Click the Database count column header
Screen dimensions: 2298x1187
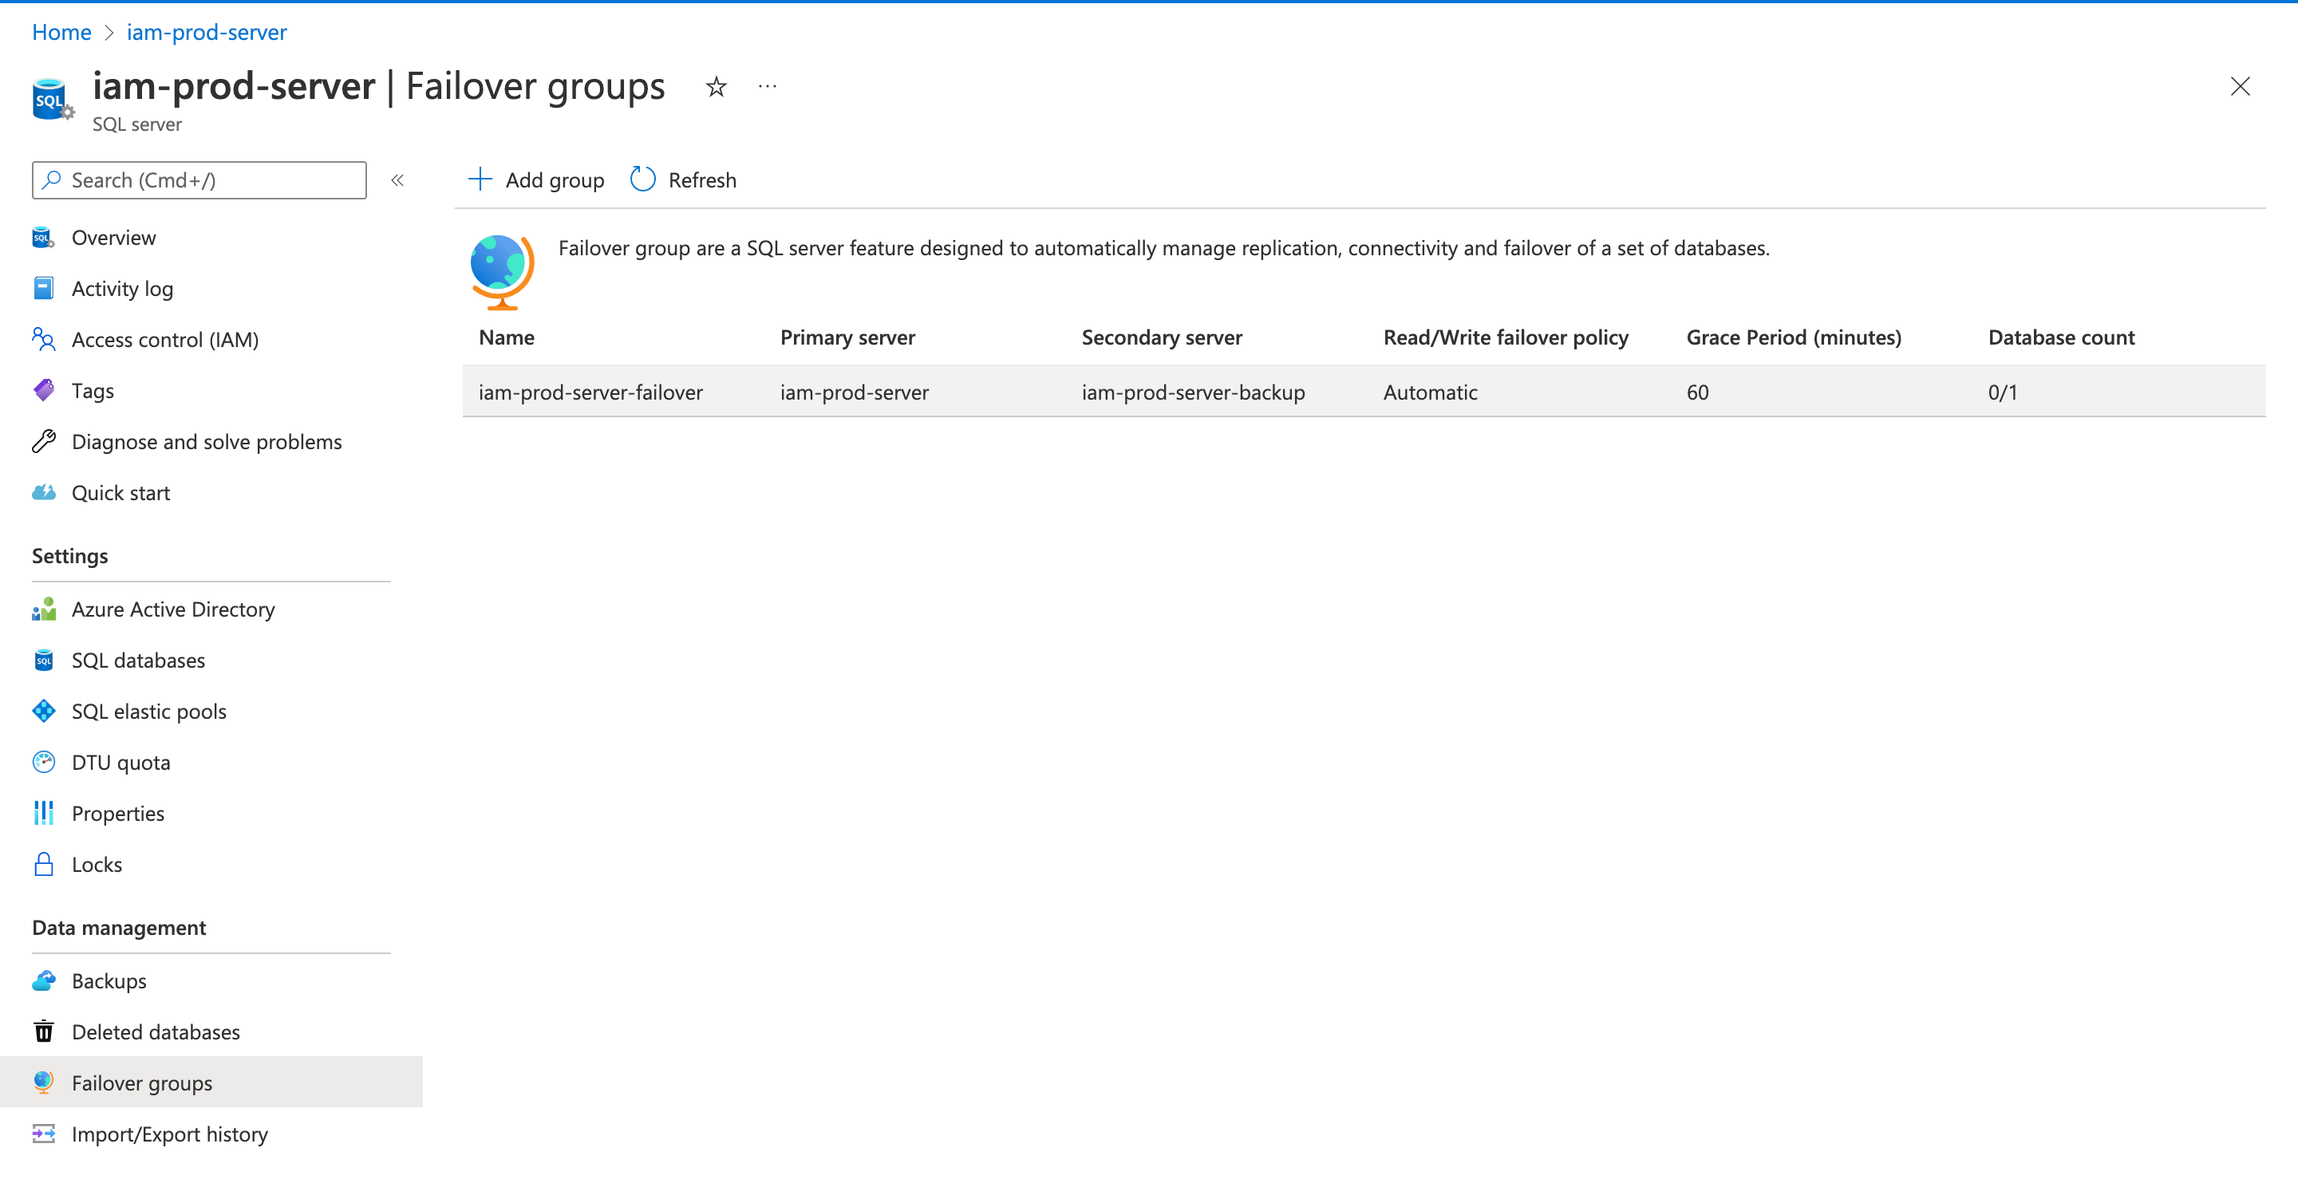coord(2061,338)
